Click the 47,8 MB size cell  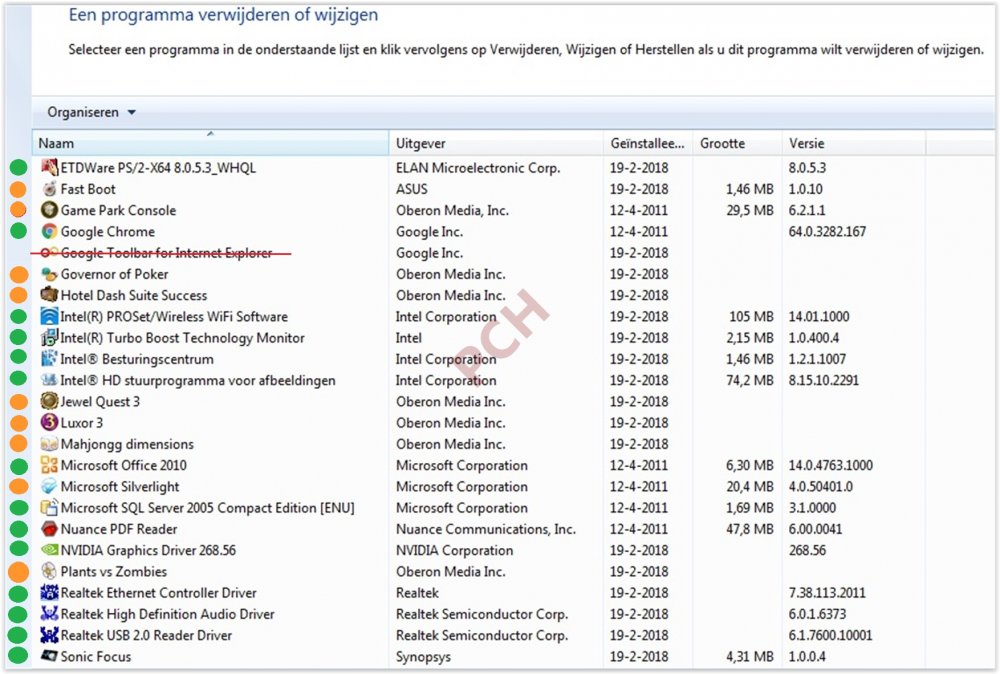(x=749, y=529)
